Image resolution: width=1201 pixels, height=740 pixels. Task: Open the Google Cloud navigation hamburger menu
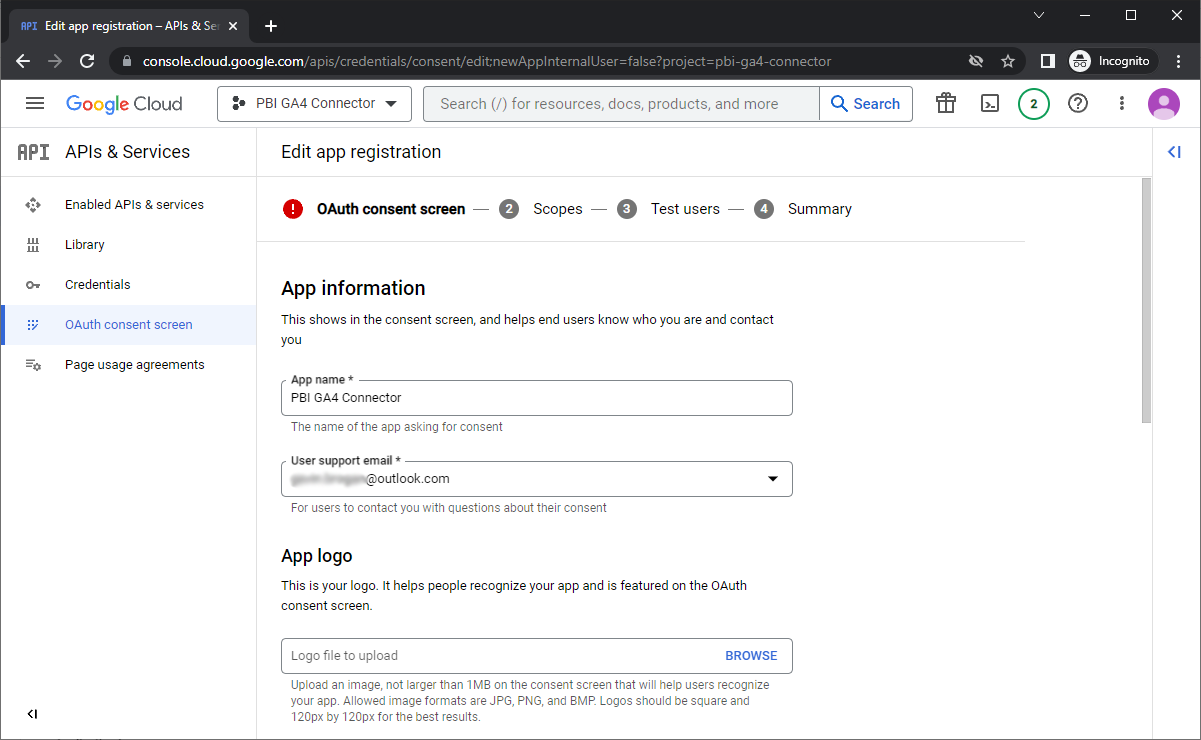click(x=35, y=104)
